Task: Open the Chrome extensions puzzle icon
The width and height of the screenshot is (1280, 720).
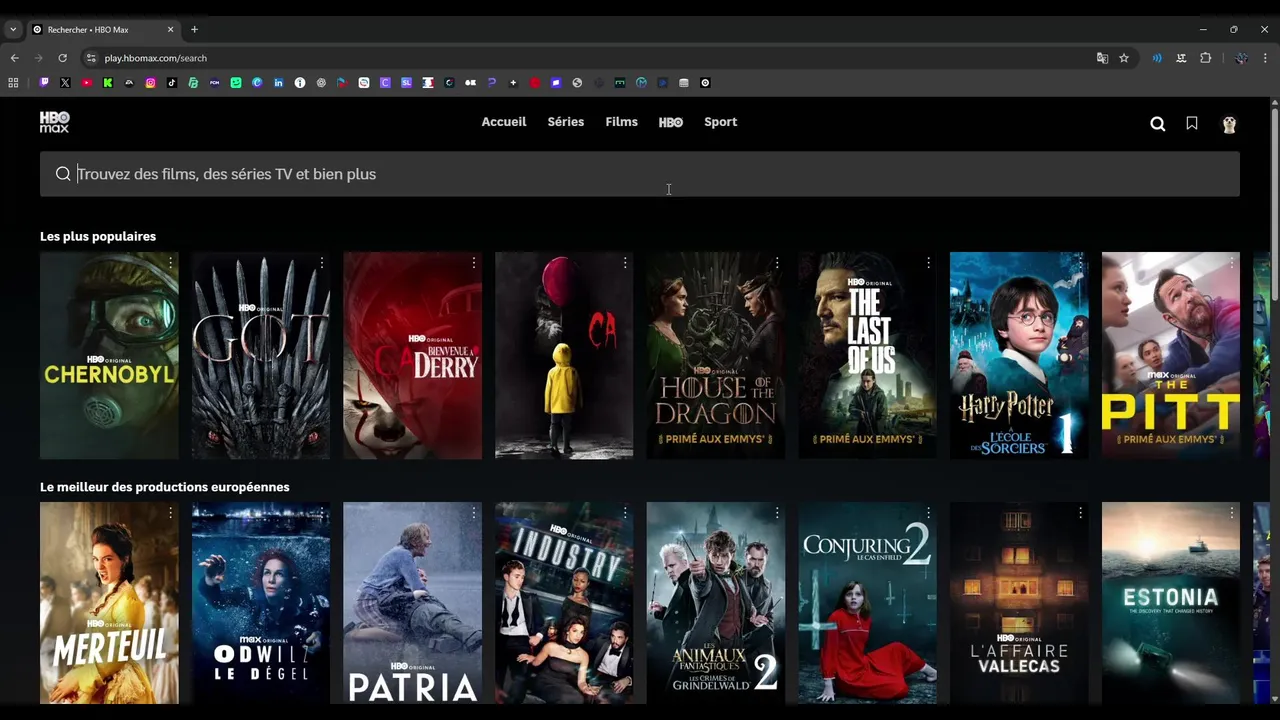Action: coord(1206,58)
